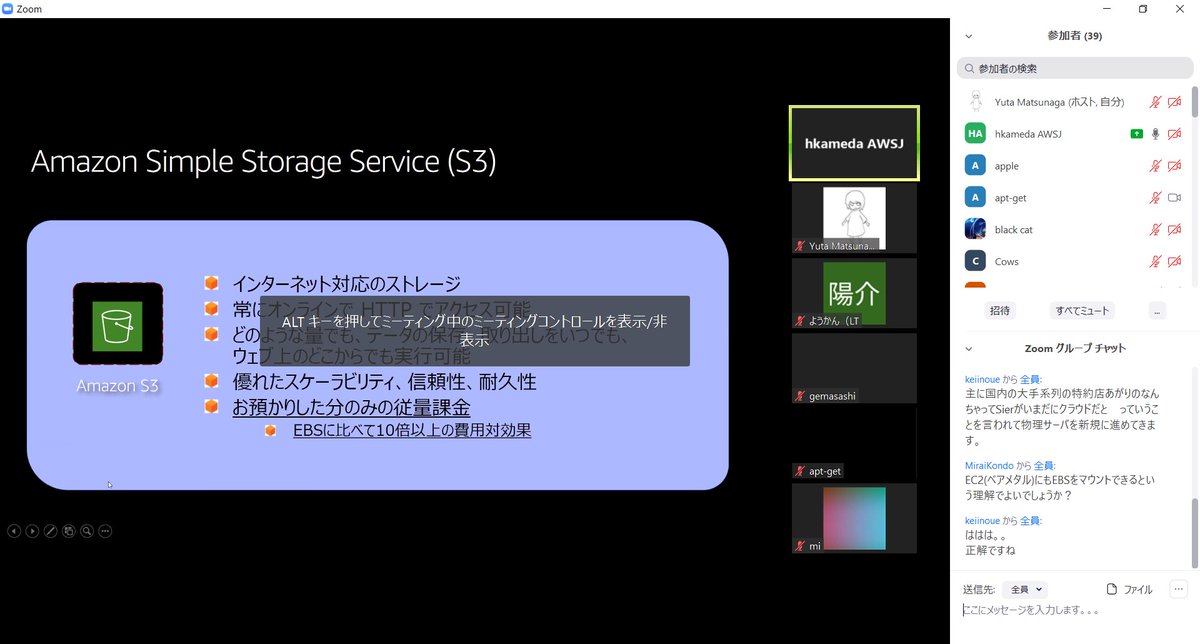
Task: Click the magnifier zoom icon on slide controls
Action: [86, 531]
